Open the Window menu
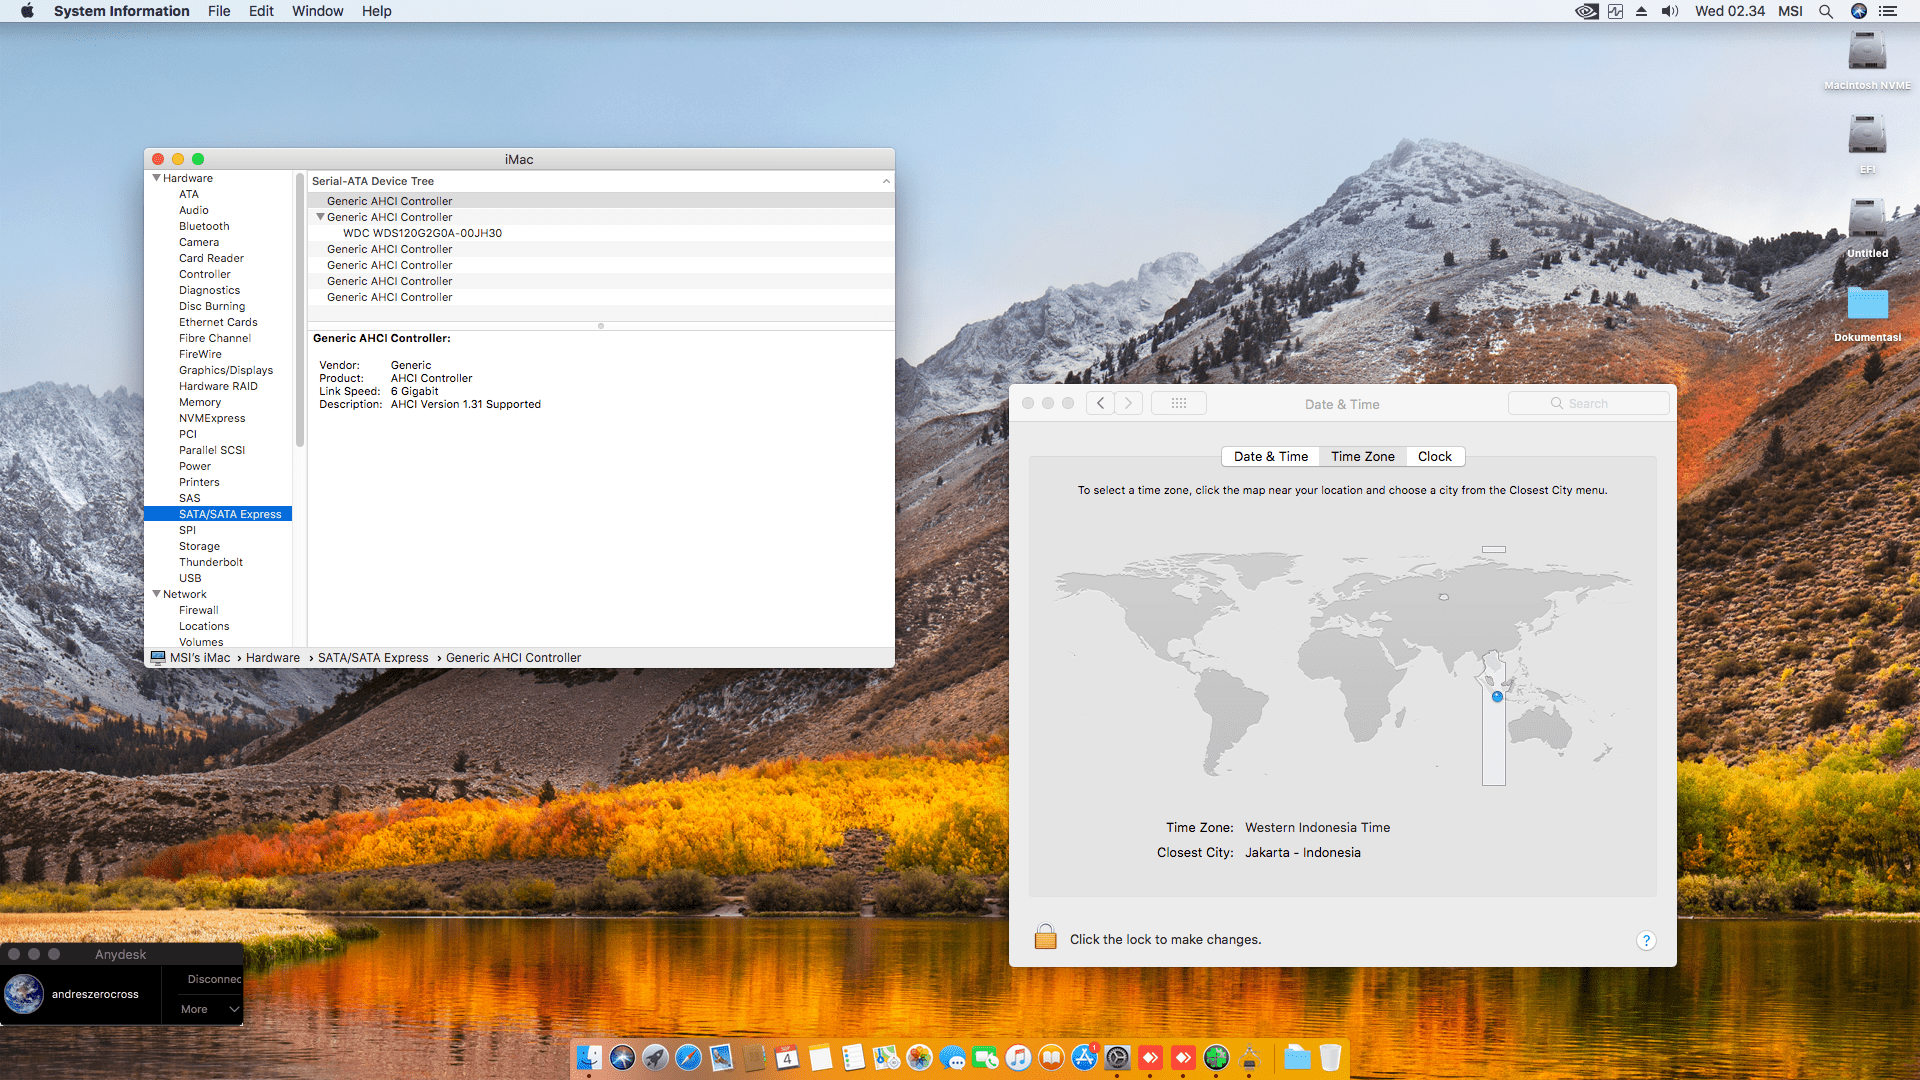Image resolution: width=1920 pixels, height=1080 pixels. (317, 11)
